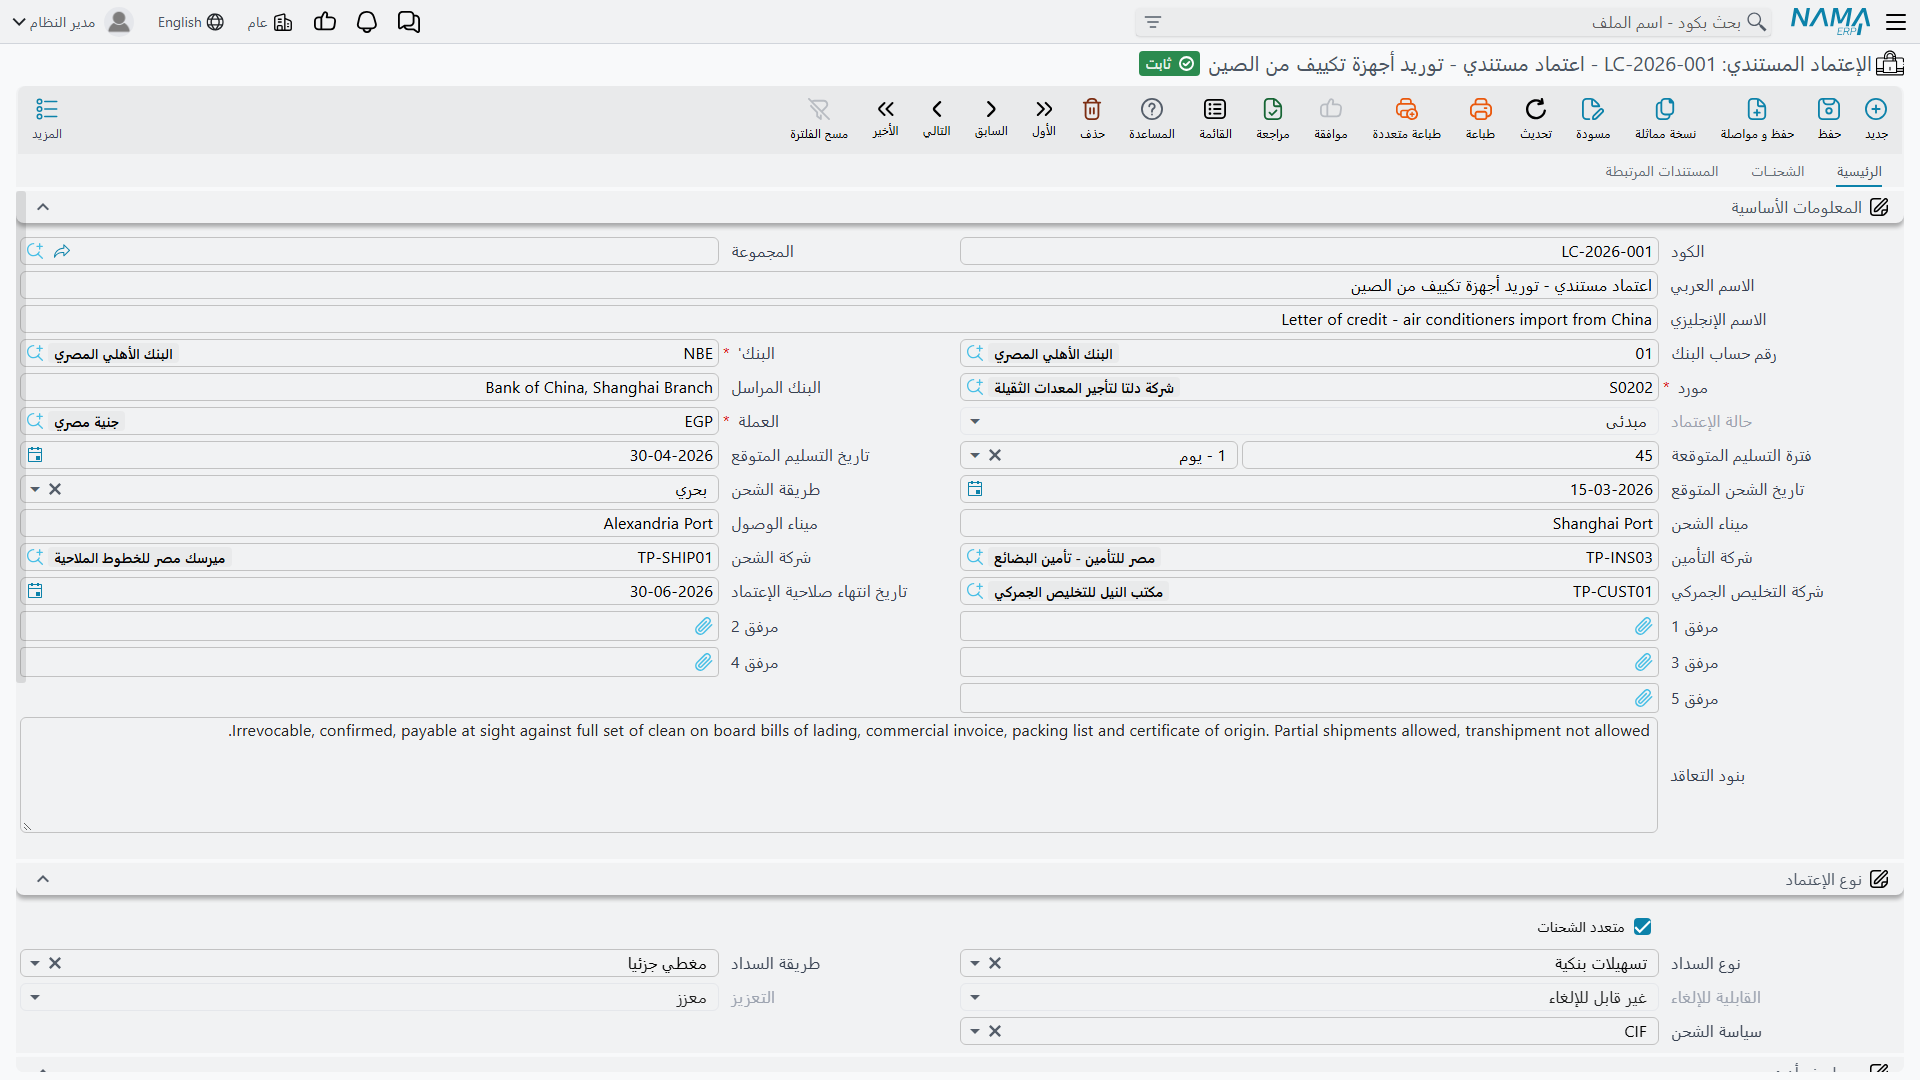Open the يوم period unit dropdown
Viewport: 1920px width, 1080px height.
point(975,455)
